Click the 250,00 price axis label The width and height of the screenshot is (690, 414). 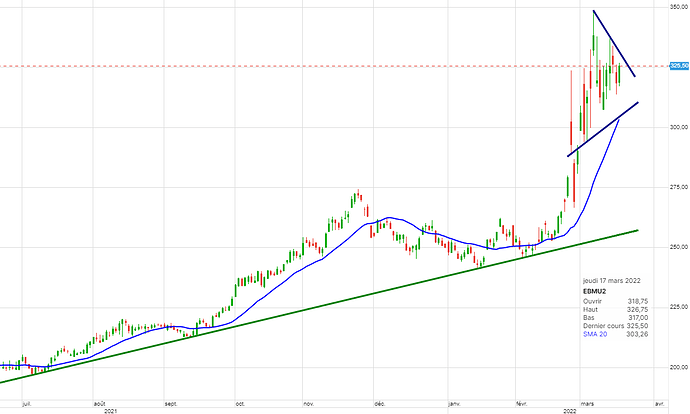click(x=679, y=247)
